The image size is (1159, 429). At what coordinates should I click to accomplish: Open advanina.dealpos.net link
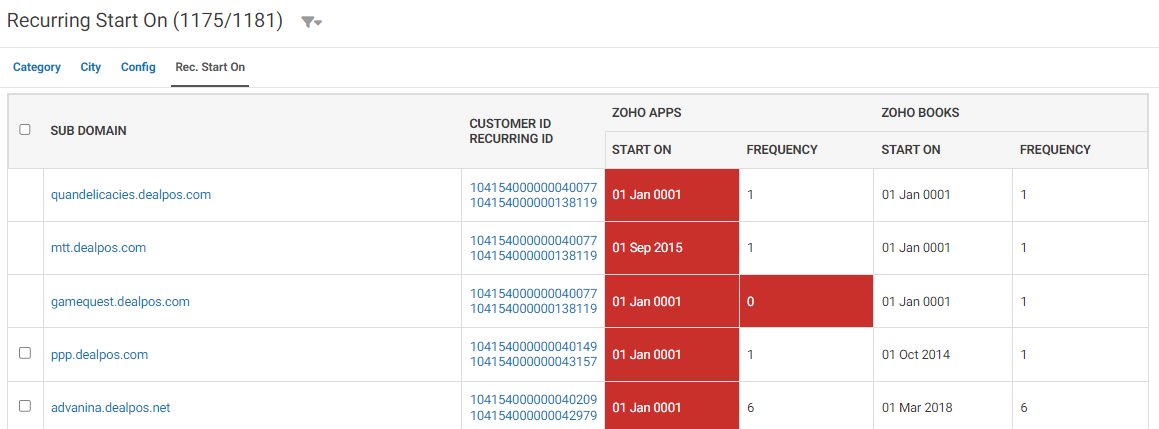tap(111, 408)
